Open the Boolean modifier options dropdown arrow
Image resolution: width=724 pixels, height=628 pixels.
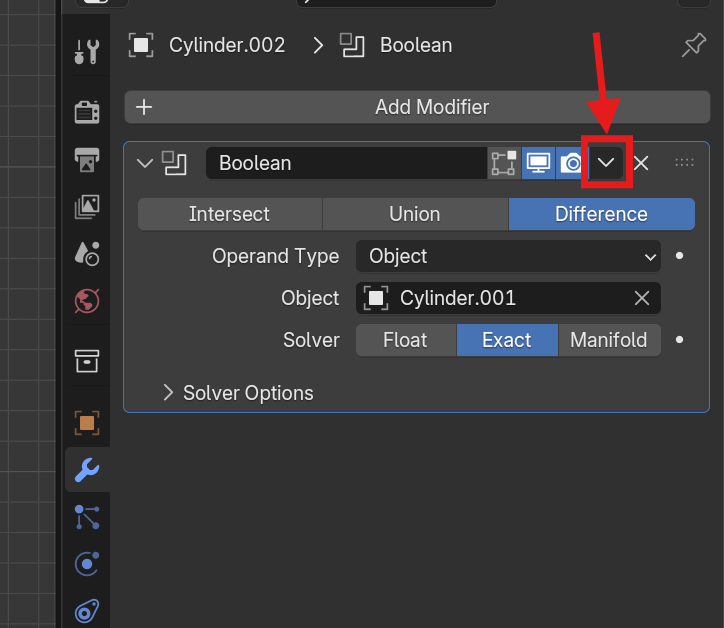pyautogui.click(x=606, y=163)
